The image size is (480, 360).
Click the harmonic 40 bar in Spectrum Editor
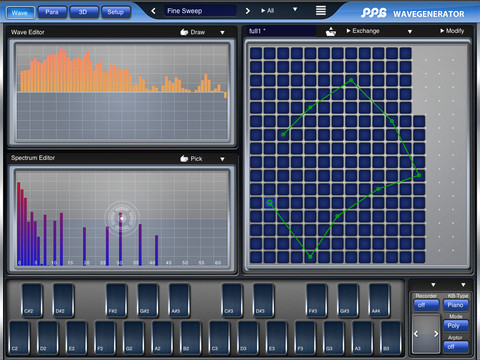tap(156, 250)
